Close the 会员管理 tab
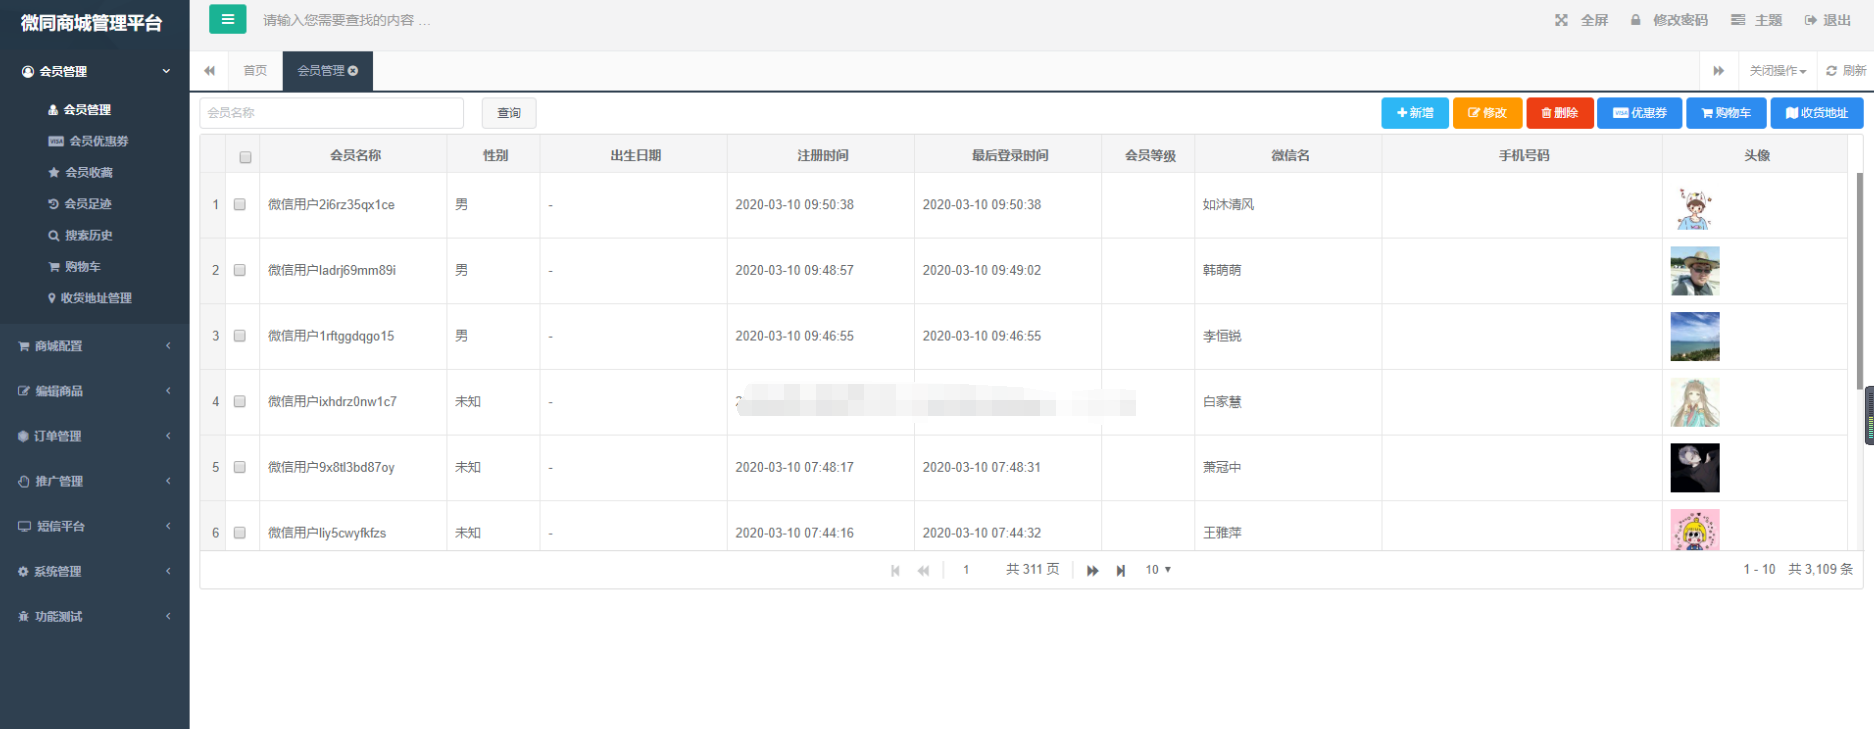This screenshot has height=729, width=1874. click(x=353, y=71)
